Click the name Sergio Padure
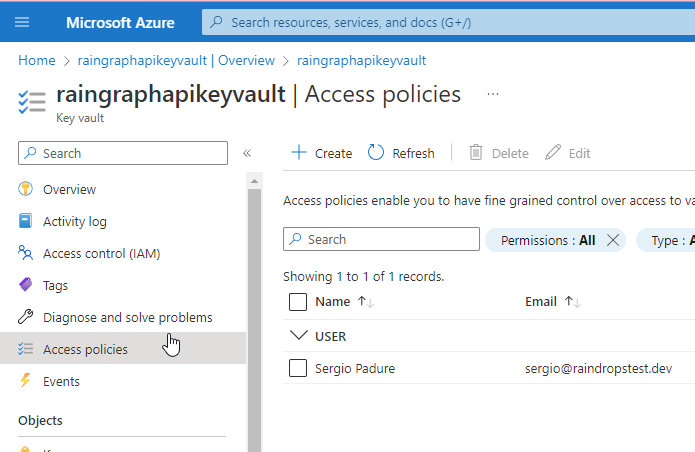The image size is (695, 452). 355,368
